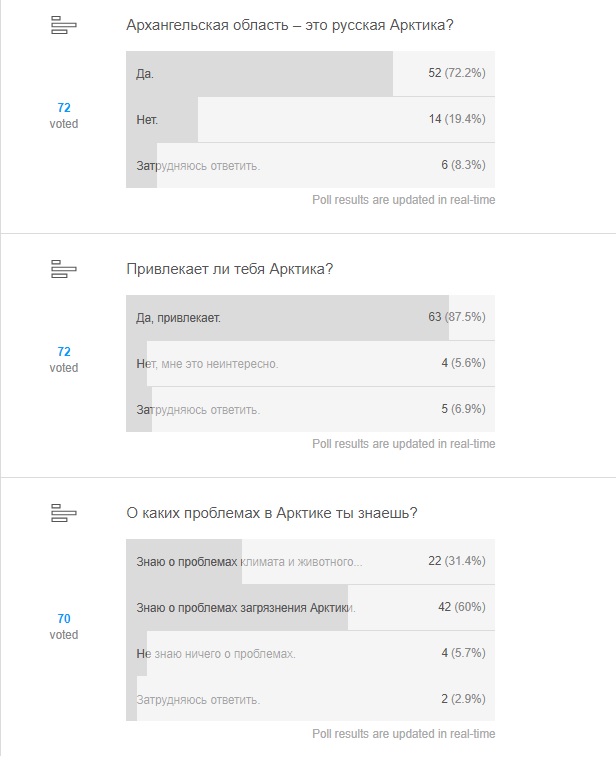Click the '72 voted' count of first poll

64,115
